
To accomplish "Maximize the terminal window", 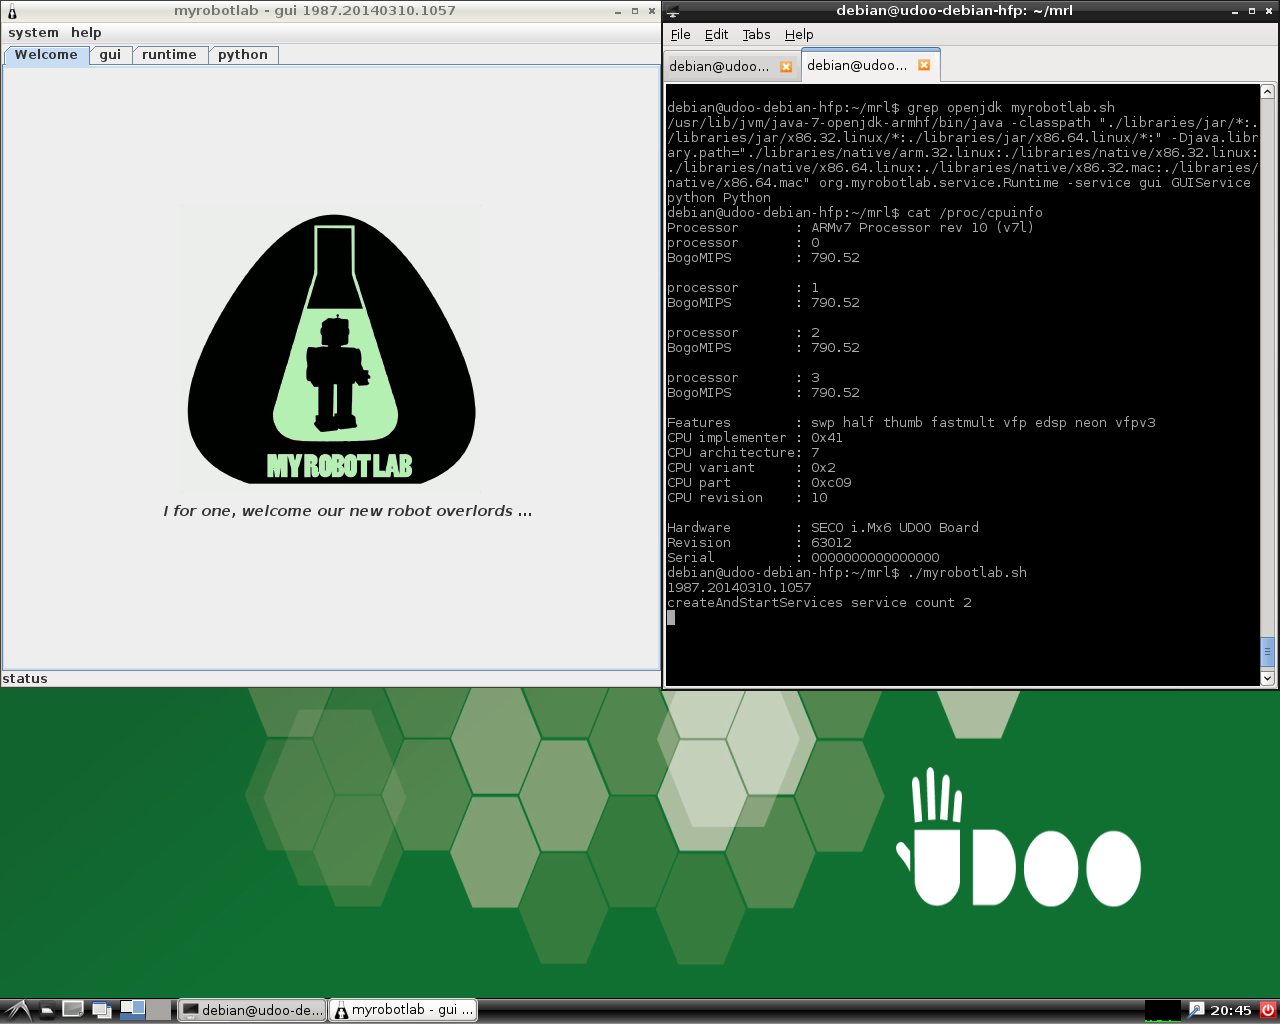I will [x=1253, y=11].
